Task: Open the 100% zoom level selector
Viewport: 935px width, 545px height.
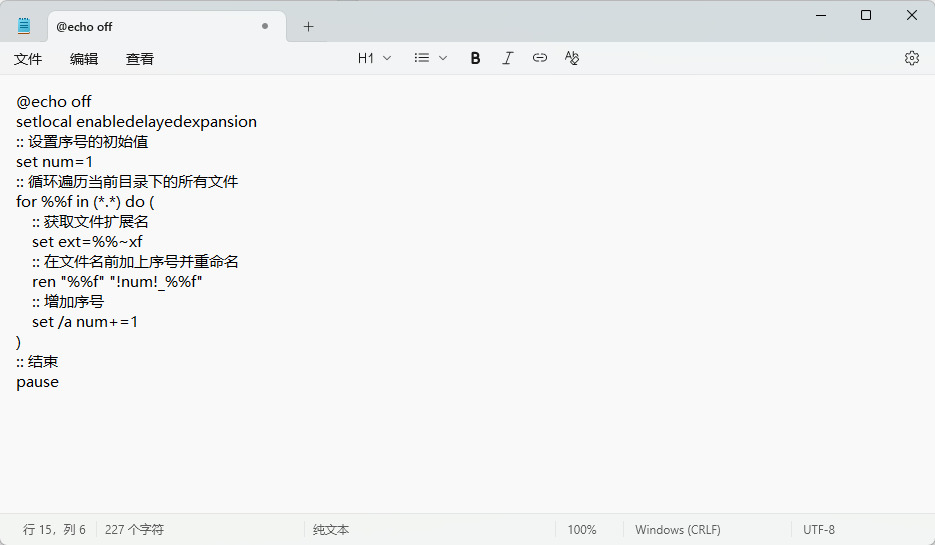Action: pos(582,530)
